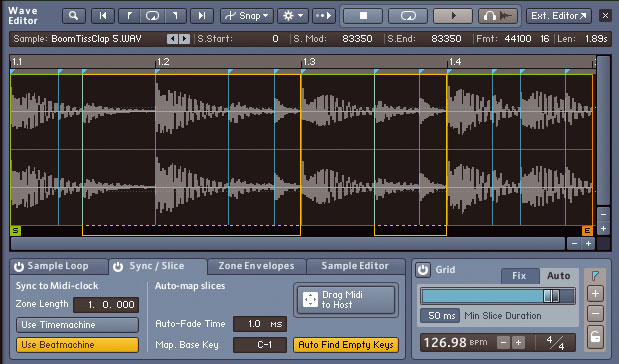The height and width of the screenshot is (364, 619).
Task: Jump to sample end button
Action: (202, 16)
